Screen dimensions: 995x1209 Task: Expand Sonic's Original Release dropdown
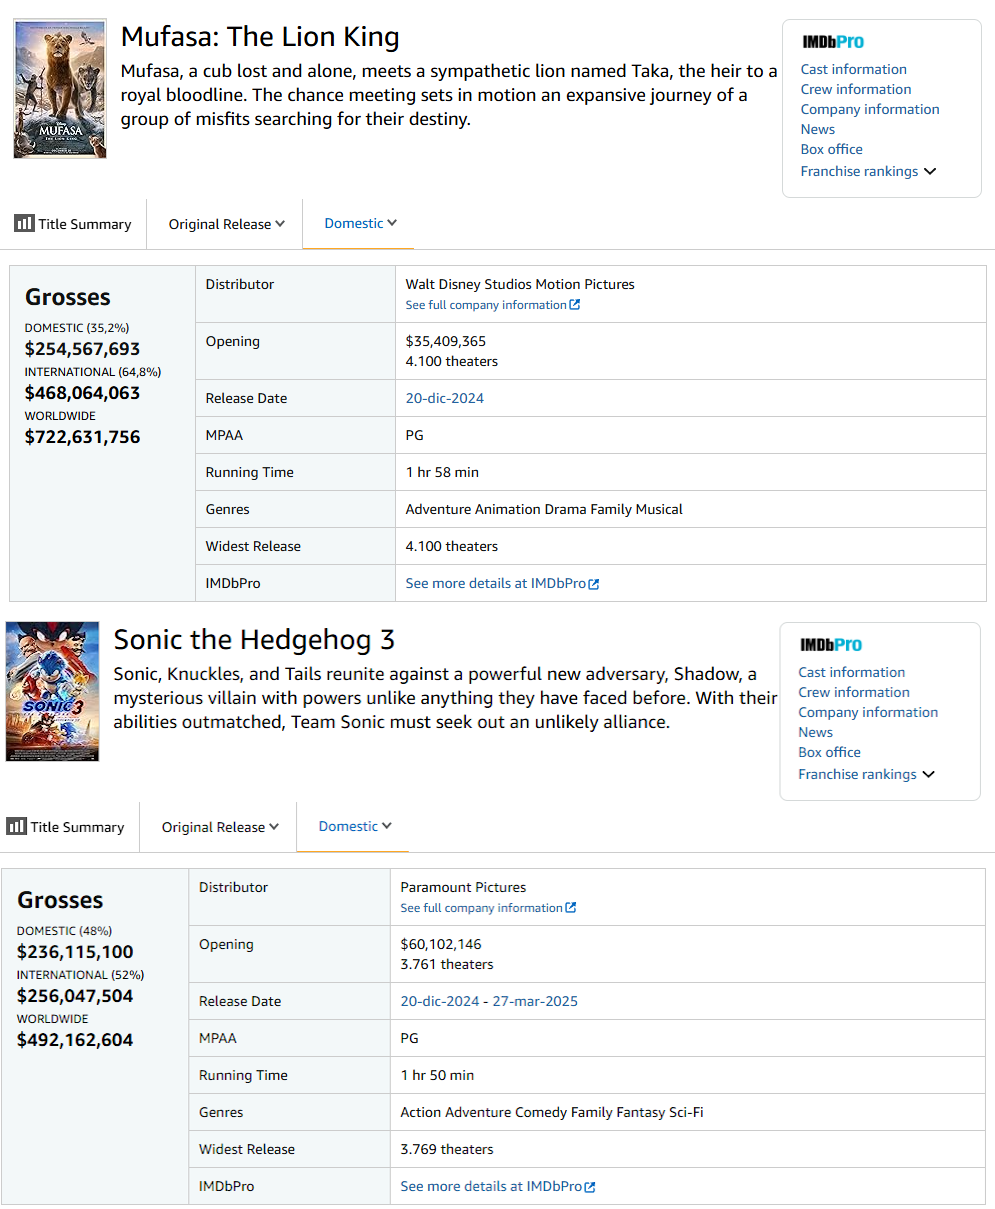[220, 827]
